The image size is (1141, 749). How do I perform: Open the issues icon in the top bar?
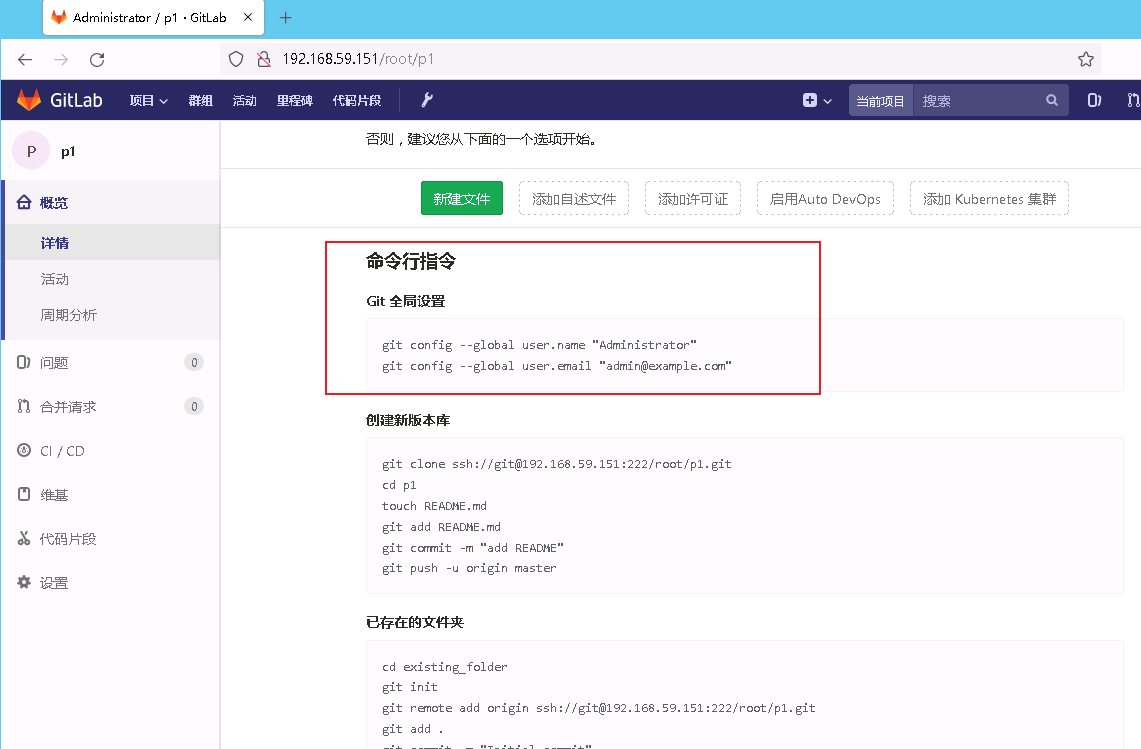tap(1093, 100)
